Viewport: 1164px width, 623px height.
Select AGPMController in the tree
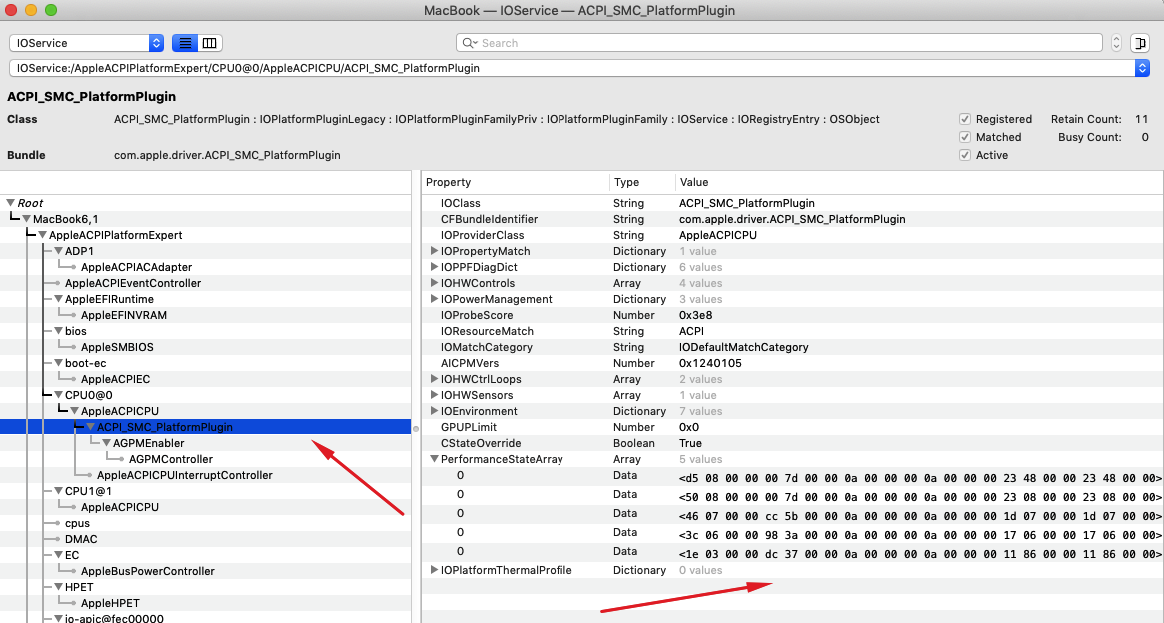[170, 459]
